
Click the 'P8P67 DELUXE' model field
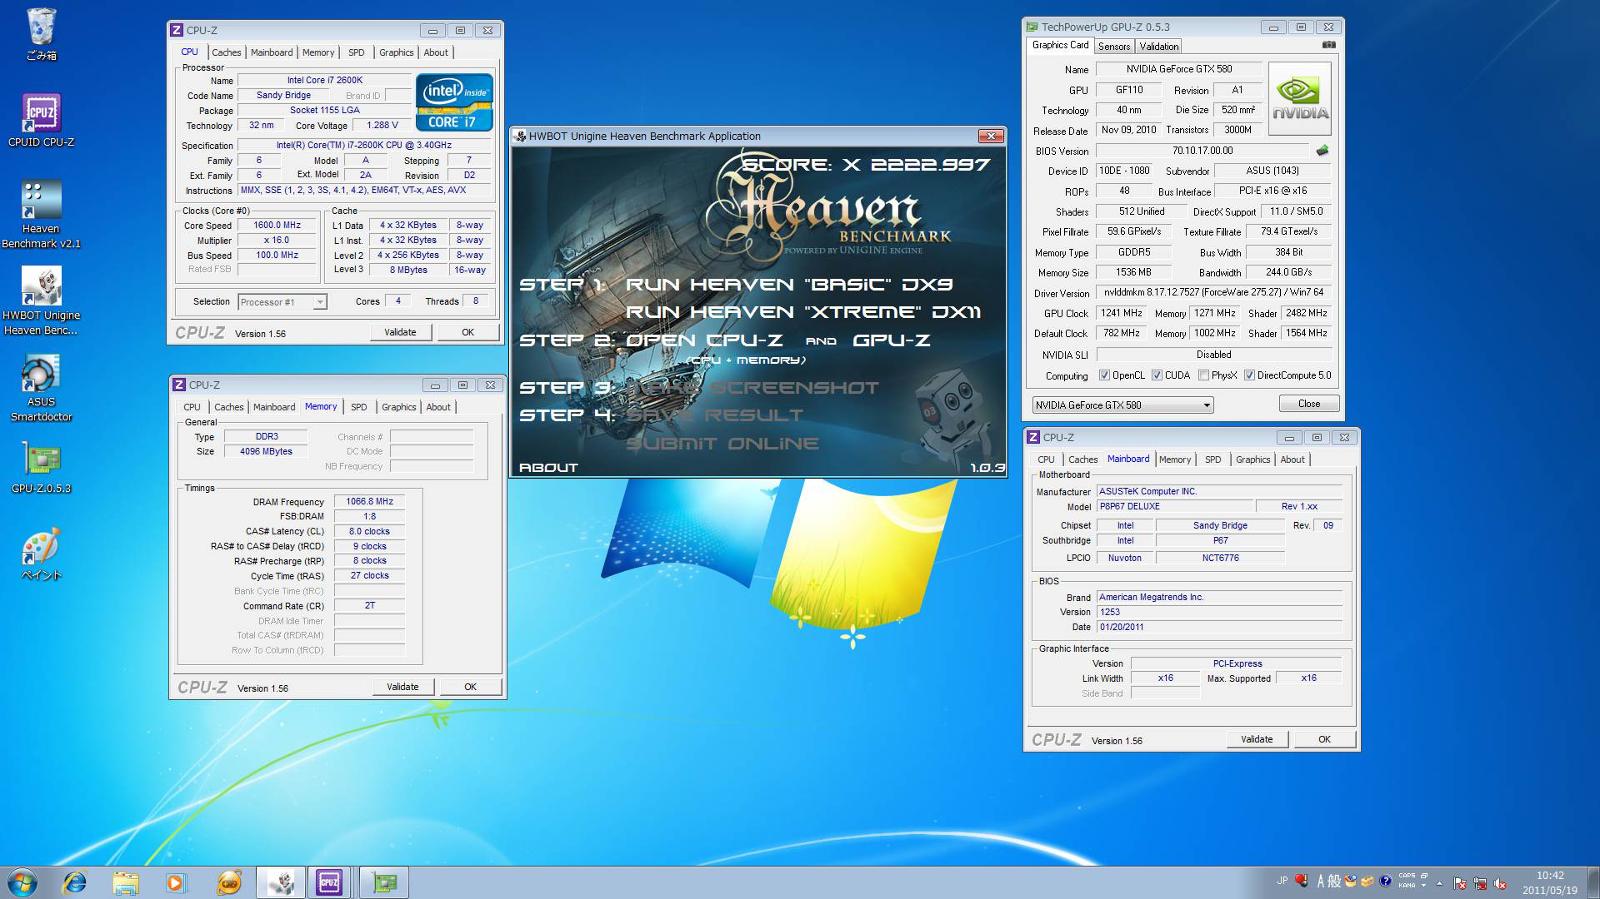click(1174, 506)
